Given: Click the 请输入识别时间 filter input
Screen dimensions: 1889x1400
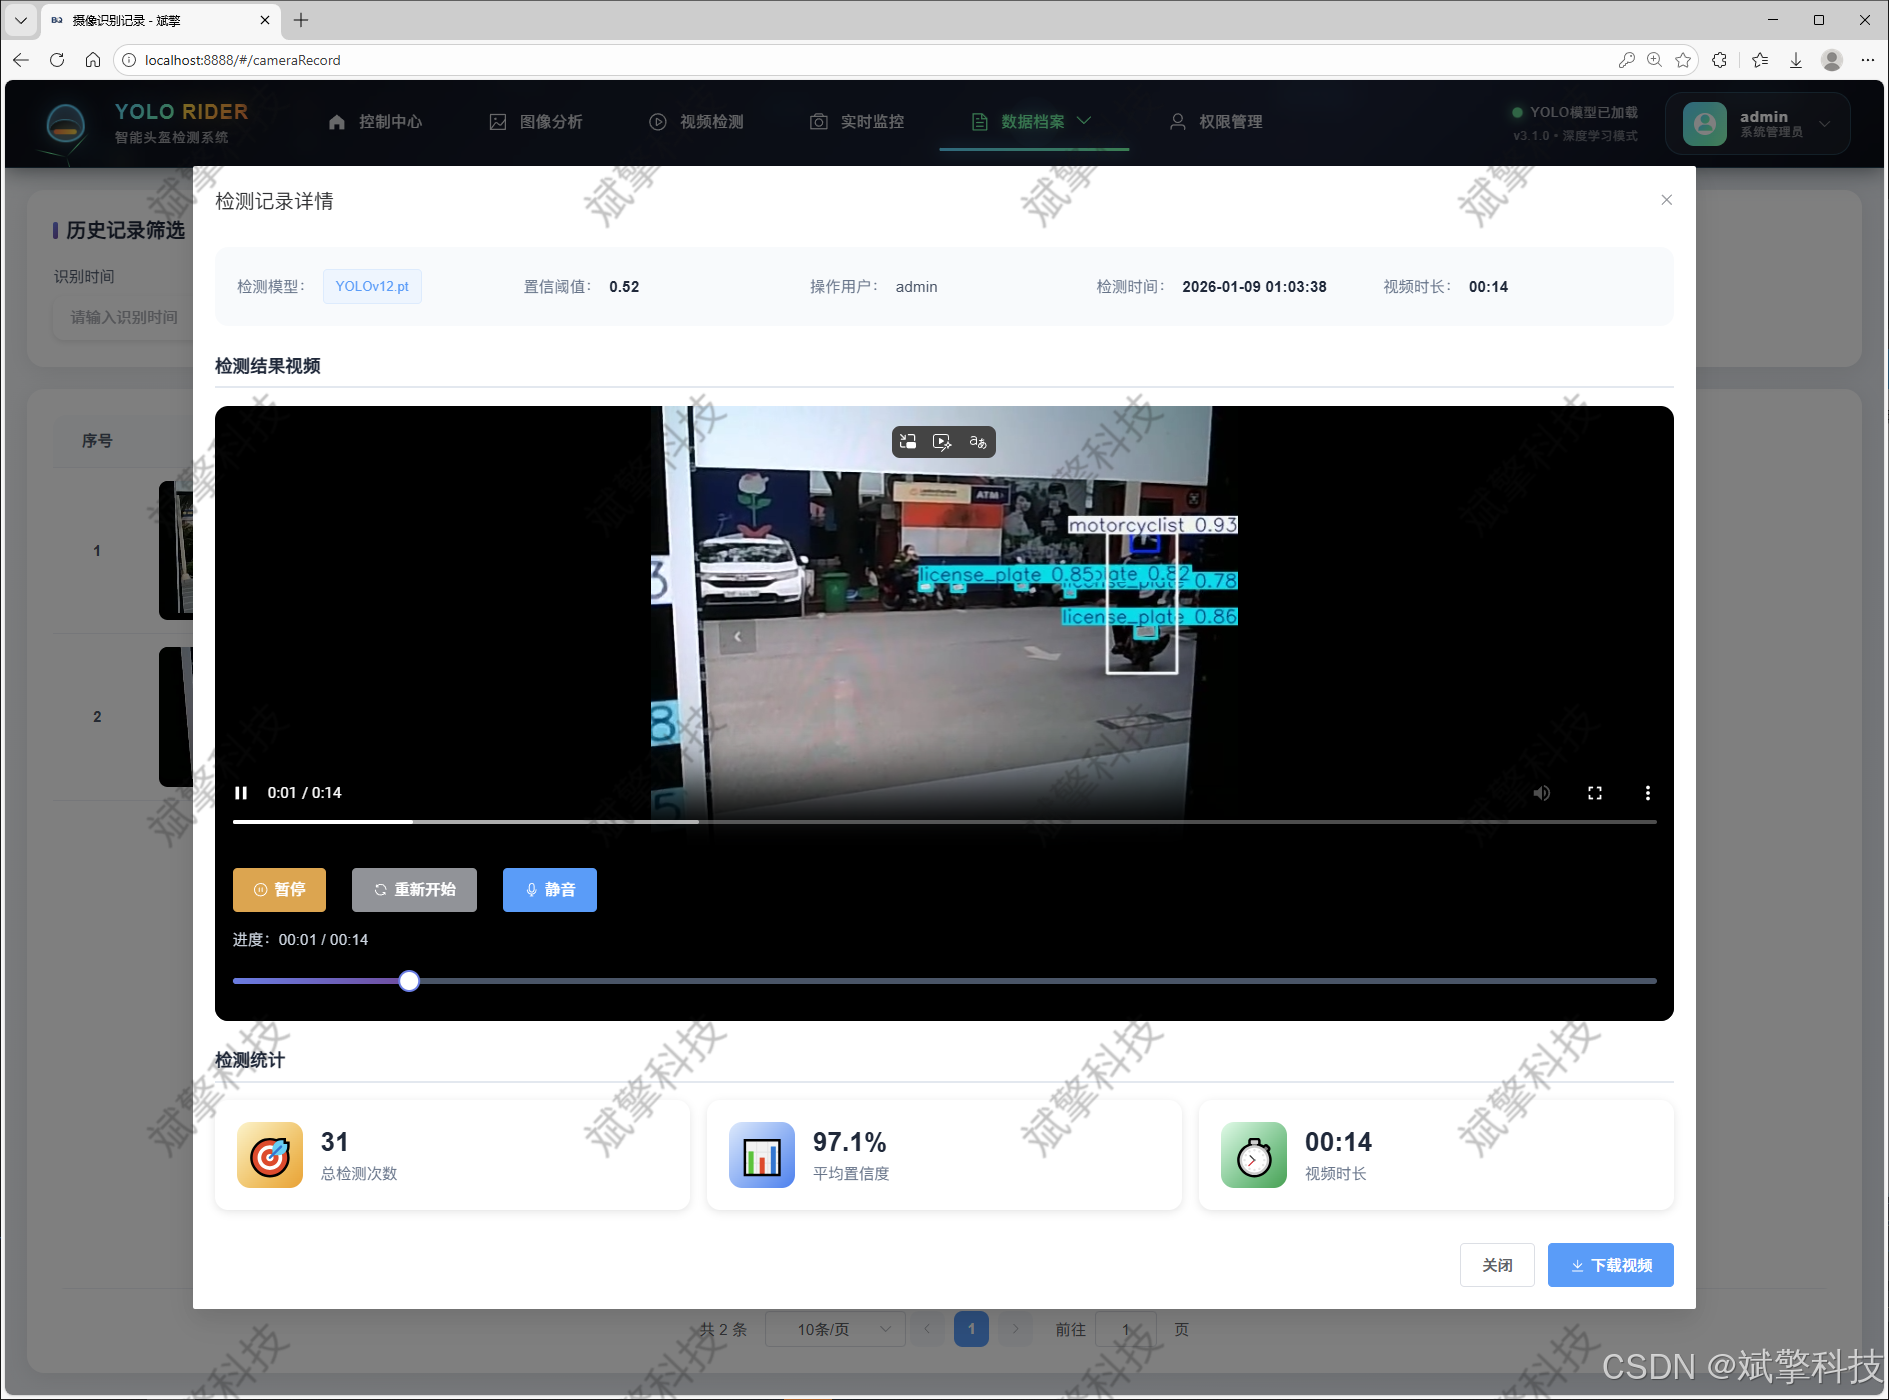Looking at the screenshot, I should click(123, 317).
